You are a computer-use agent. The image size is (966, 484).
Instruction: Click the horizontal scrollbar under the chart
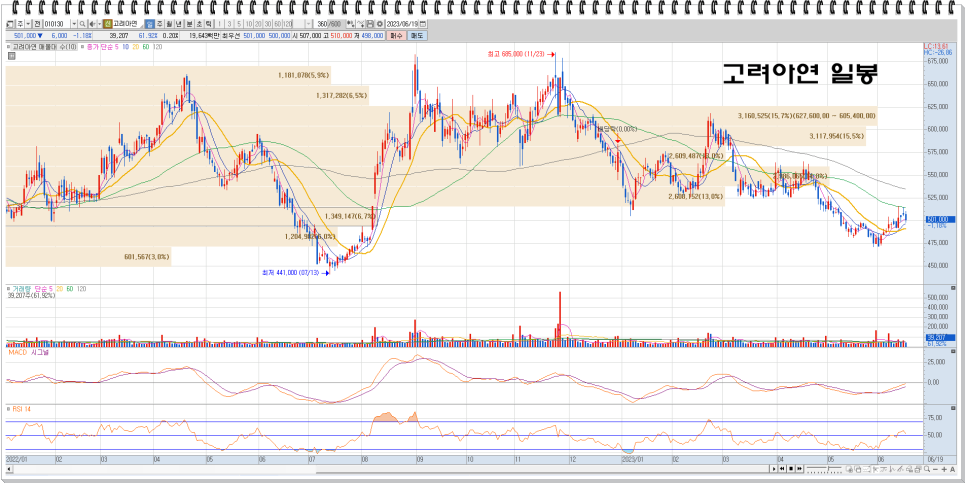pyautogui.click(x=388, y=469)
